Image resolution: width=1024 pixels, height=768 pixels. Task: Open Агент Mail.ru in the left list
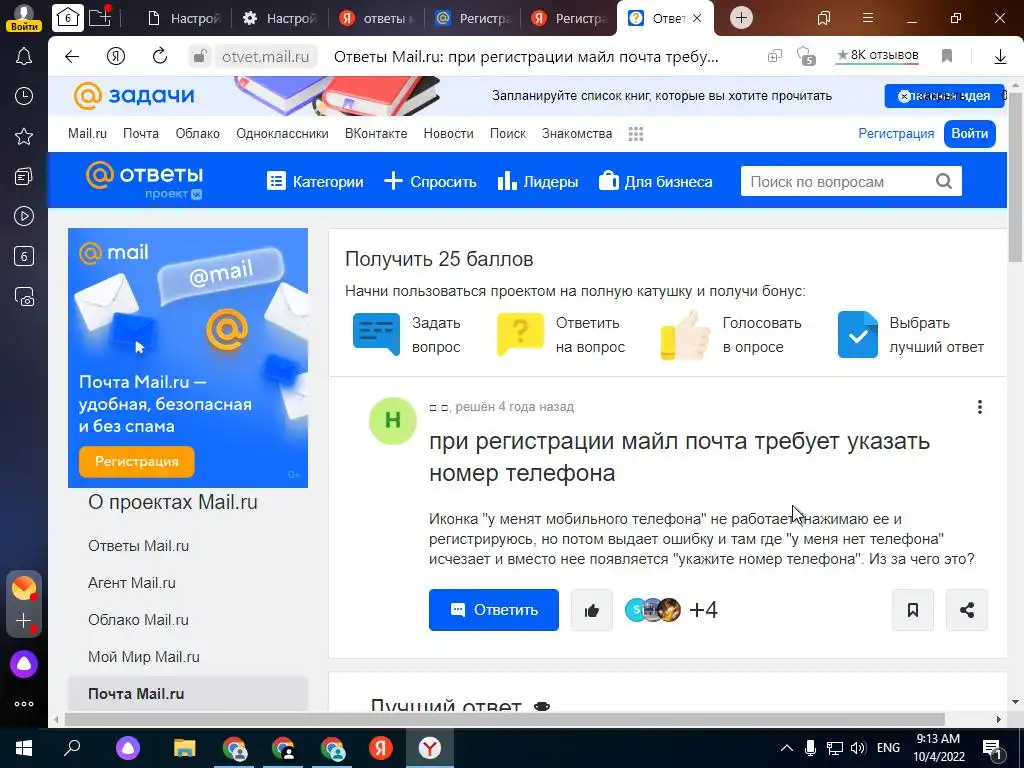132,583
